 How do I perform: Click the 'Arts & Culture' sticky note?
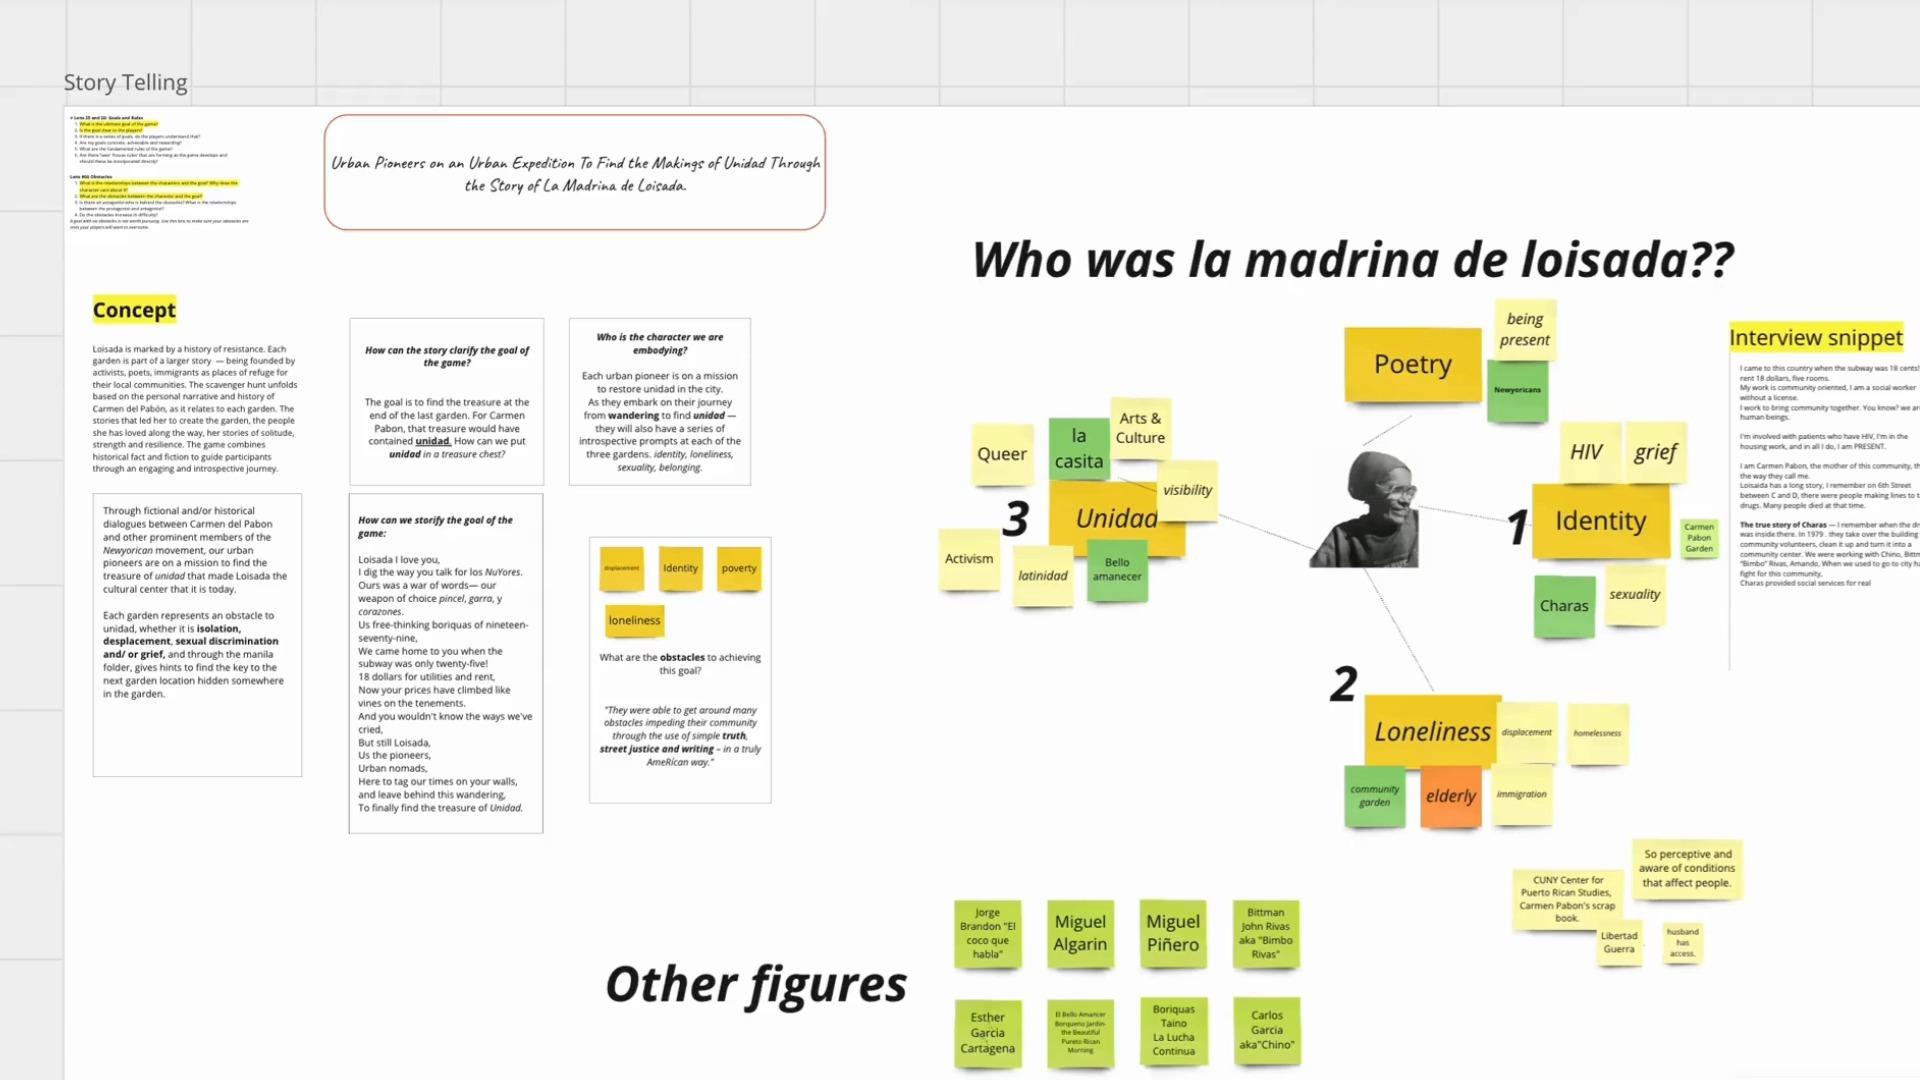(1140, 428)
